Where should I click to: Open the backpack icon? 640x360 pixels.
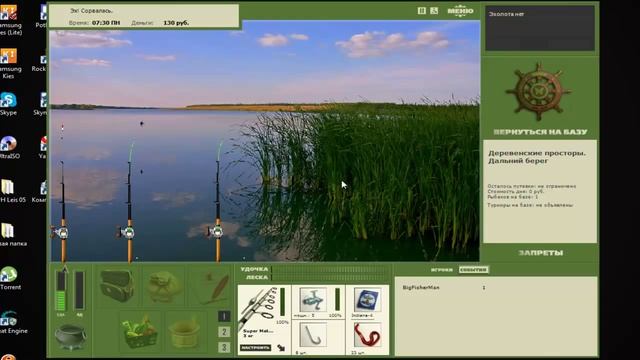163,287
